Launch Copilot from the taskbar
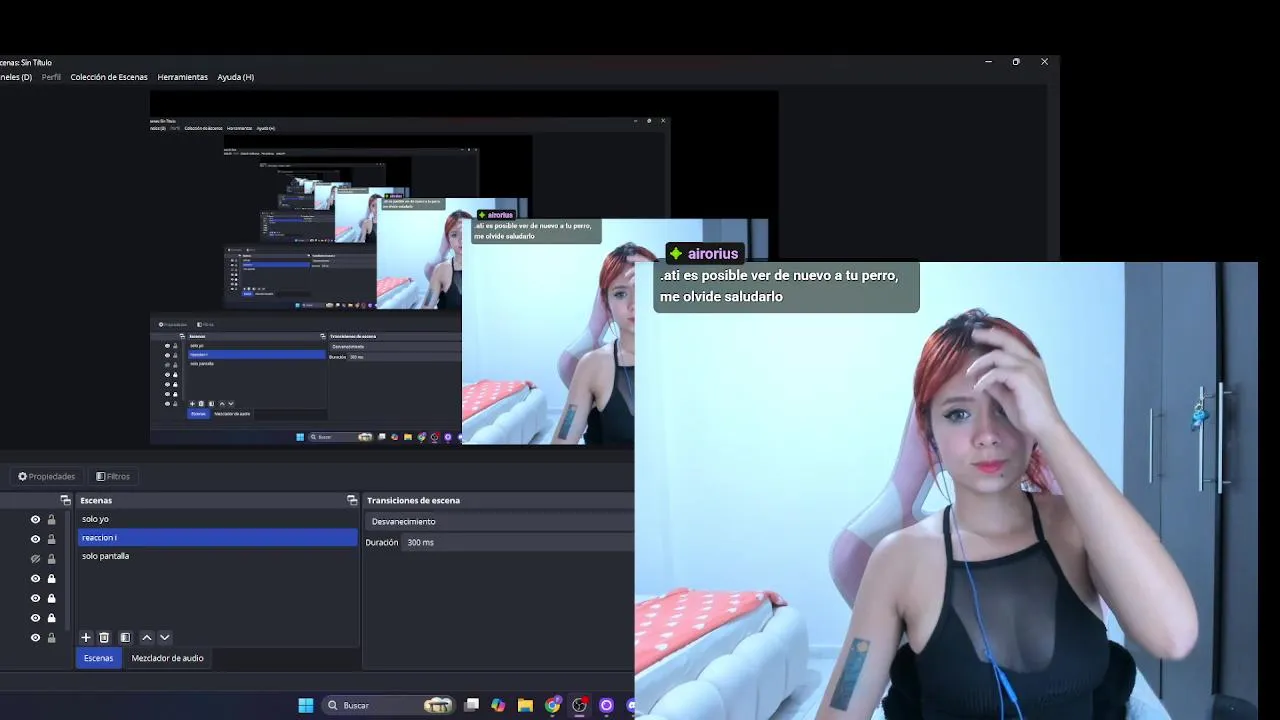The height and width of the screenshot is (720, 1280). click(498, 705)
